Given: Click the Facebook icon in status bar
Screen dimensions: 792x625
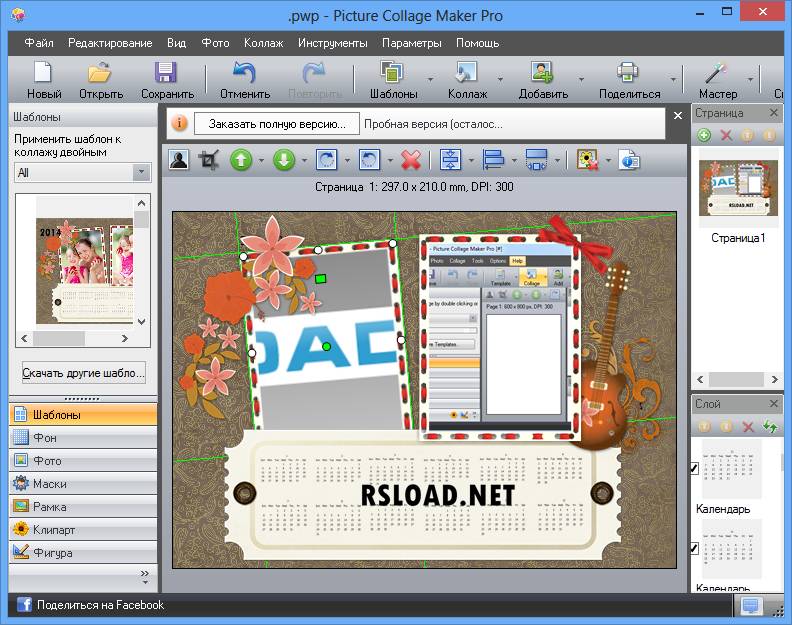Looking at the screenshot, I should click(x=24, y=604).
